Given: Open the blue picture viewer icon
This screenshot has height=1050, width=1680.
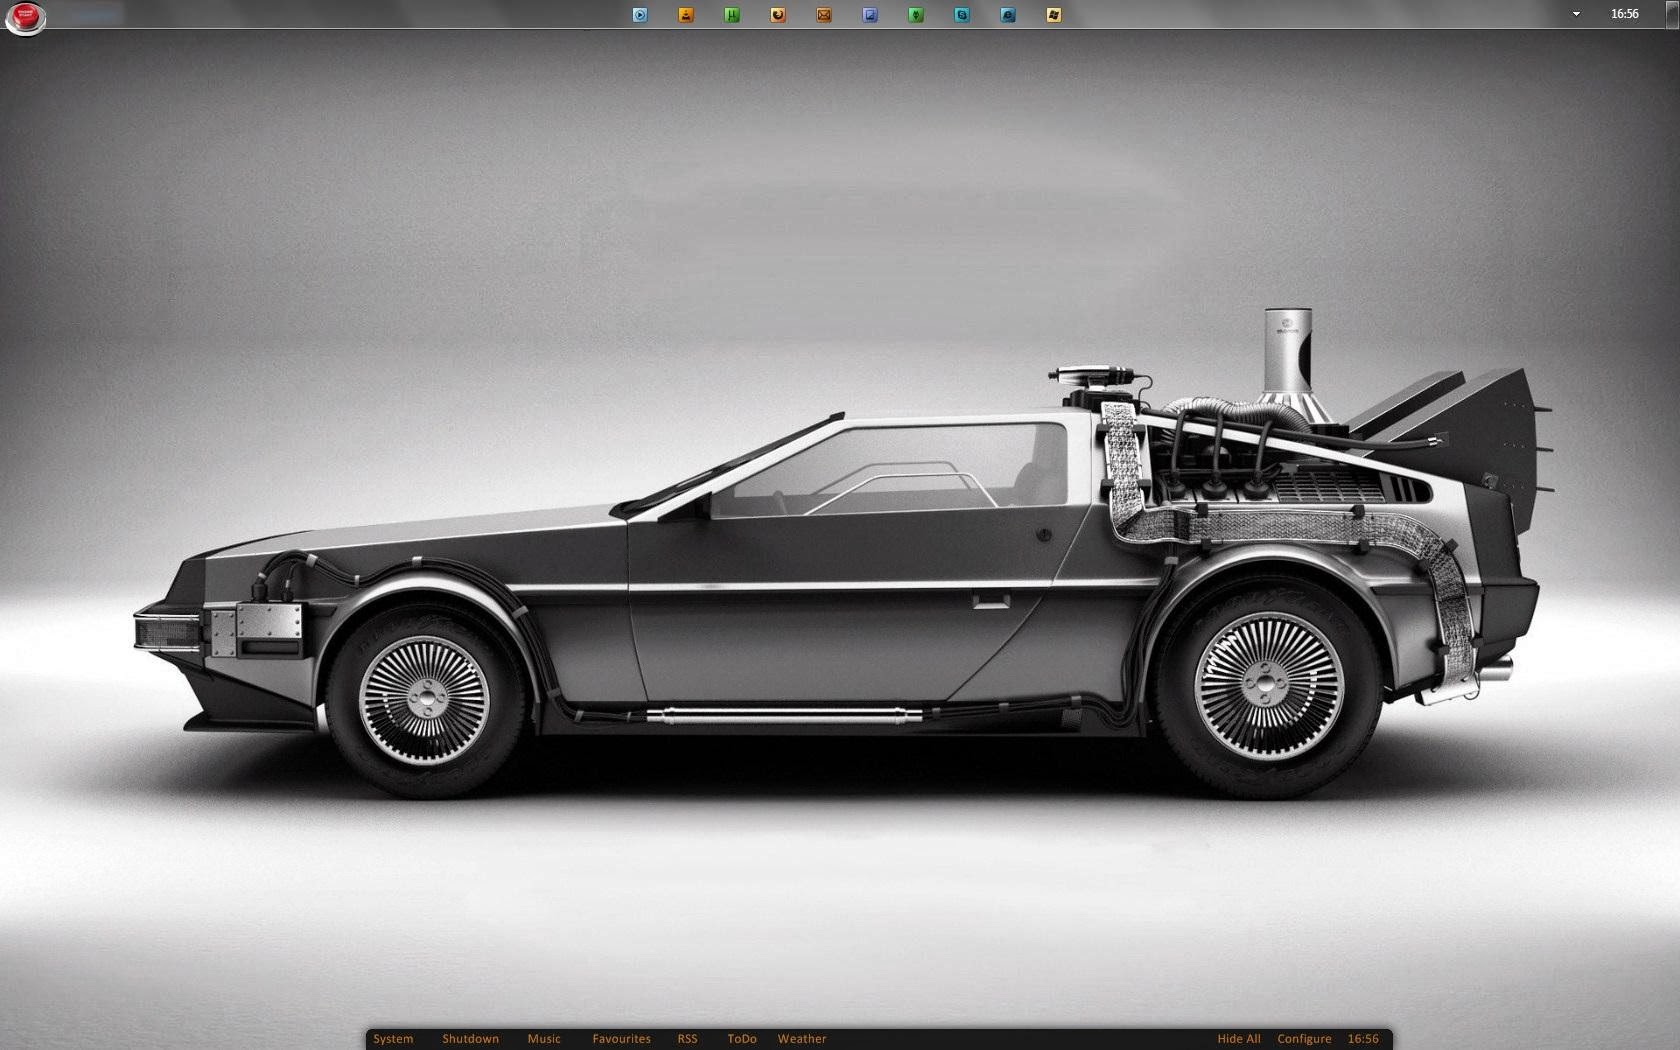Looking at the screenshot, I should [870, 15].
